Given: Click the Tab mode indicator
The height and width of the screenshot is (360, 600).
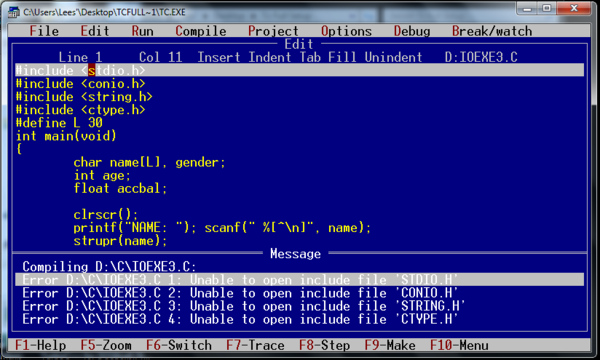Looking at the screenshot, I should coord(310,57).
